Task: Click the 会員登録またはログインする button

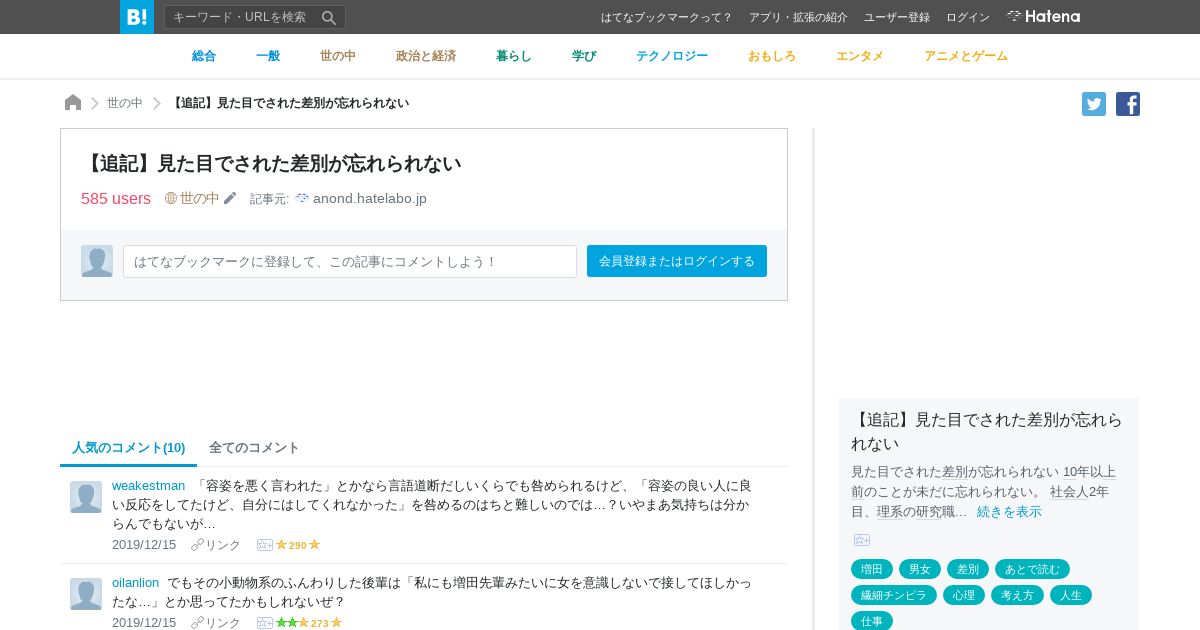Action: [677, 261]
